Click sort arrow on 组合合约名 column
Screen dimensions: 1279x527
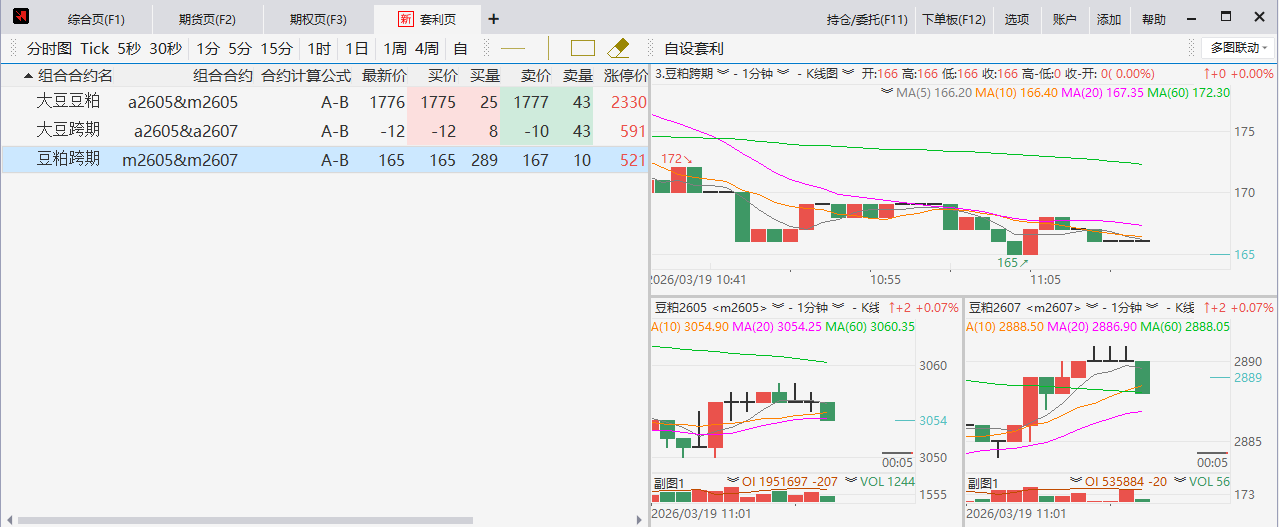pyautogui.click(x=28, y=76)
